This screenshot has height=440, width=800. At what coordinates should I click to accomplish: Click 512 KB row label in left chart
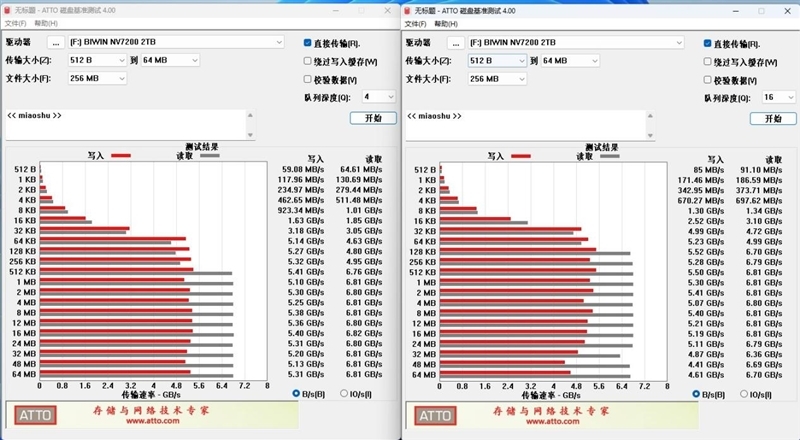22,272
